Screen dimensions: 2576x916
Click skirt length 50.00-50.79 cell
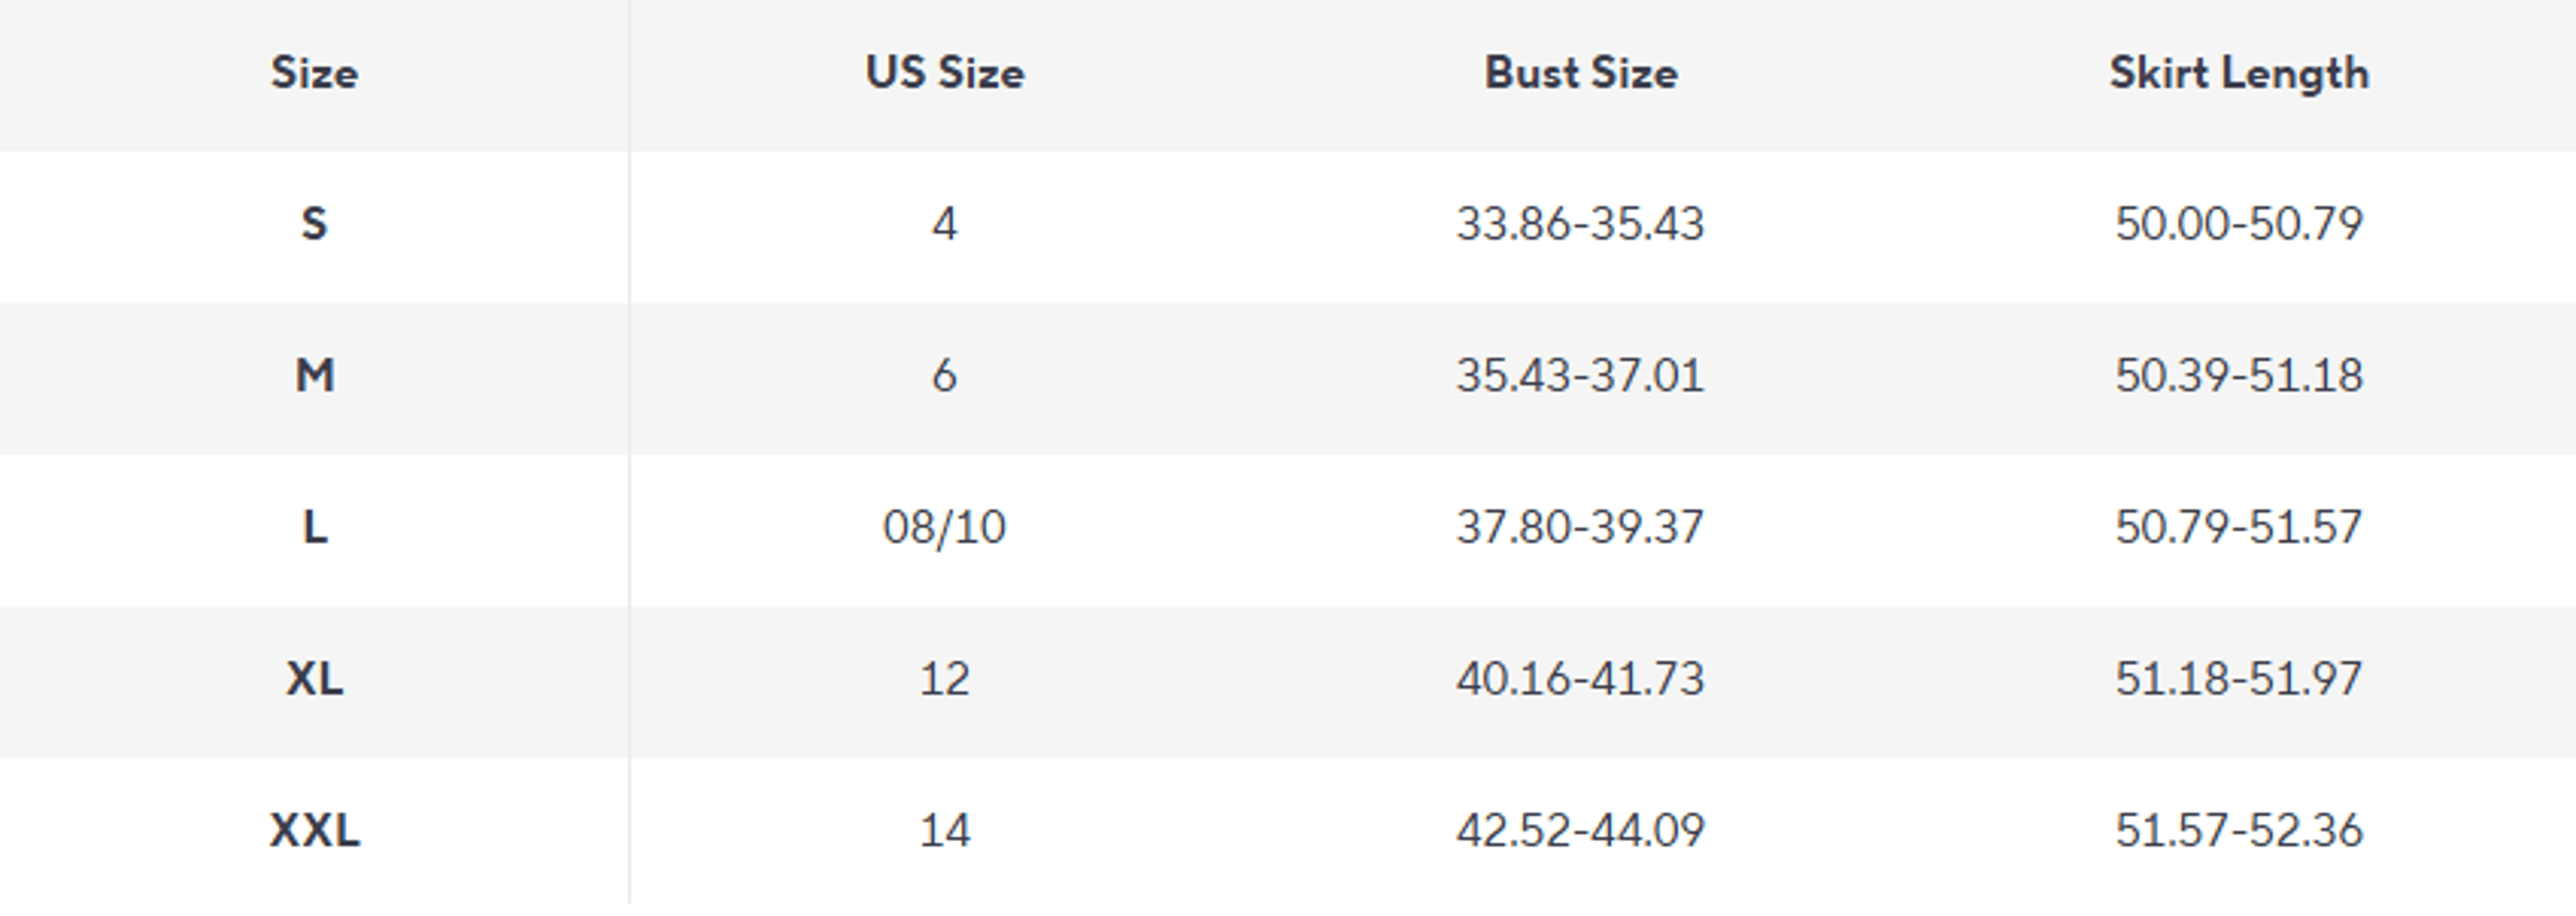2239,224
